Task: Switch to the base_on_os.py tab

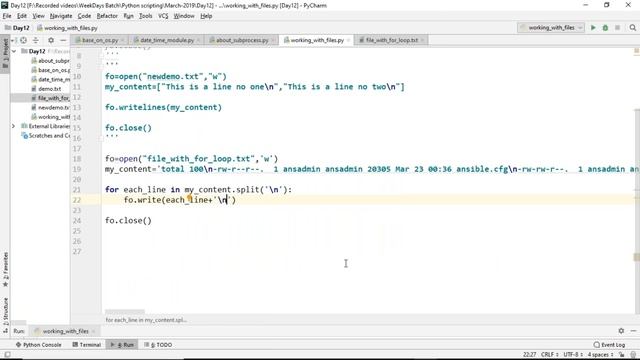Action: (x=100, y=40)
